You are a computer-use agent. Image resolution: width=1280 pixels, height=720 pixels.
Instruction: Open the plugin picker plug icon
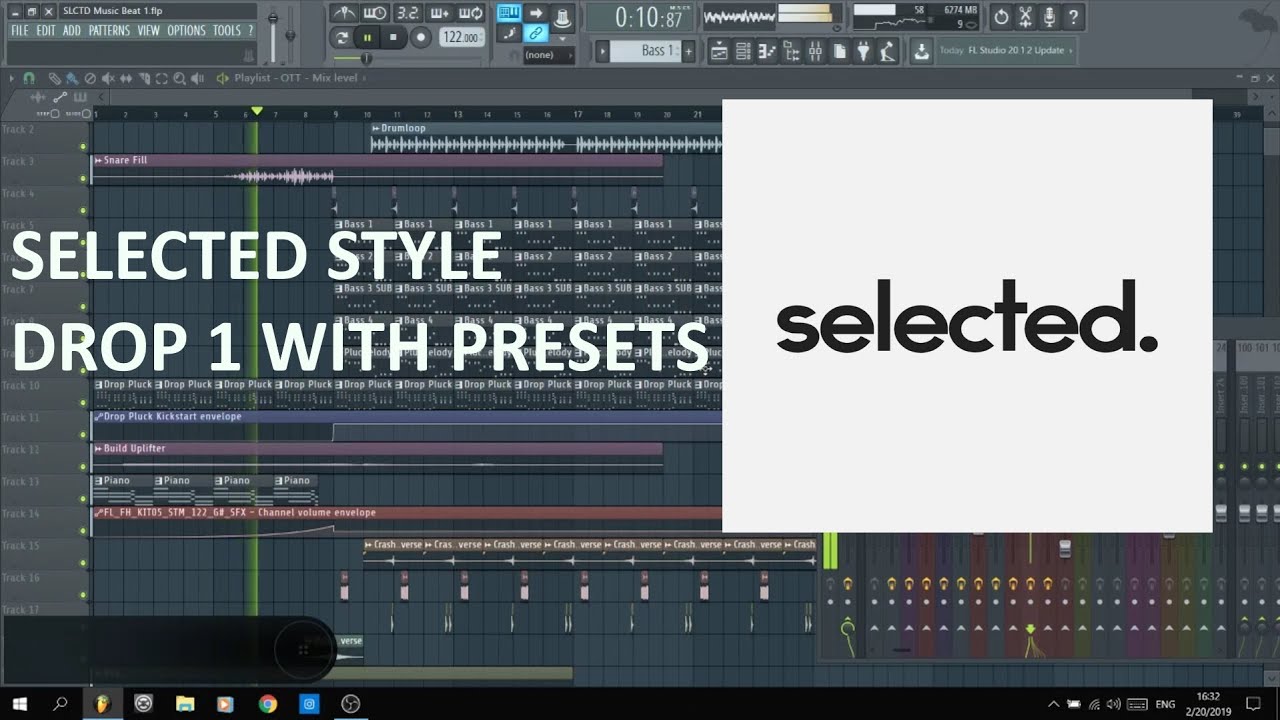[x=863, y=51]
